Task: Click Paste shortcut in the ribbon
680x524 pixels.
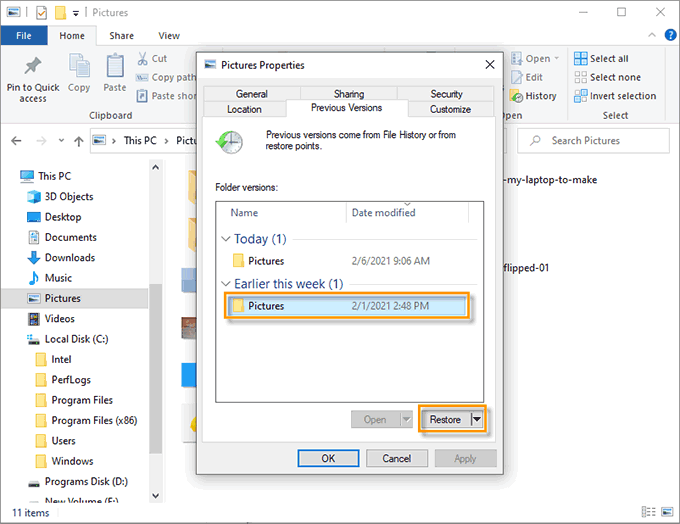Action: [x=166, y=96]
